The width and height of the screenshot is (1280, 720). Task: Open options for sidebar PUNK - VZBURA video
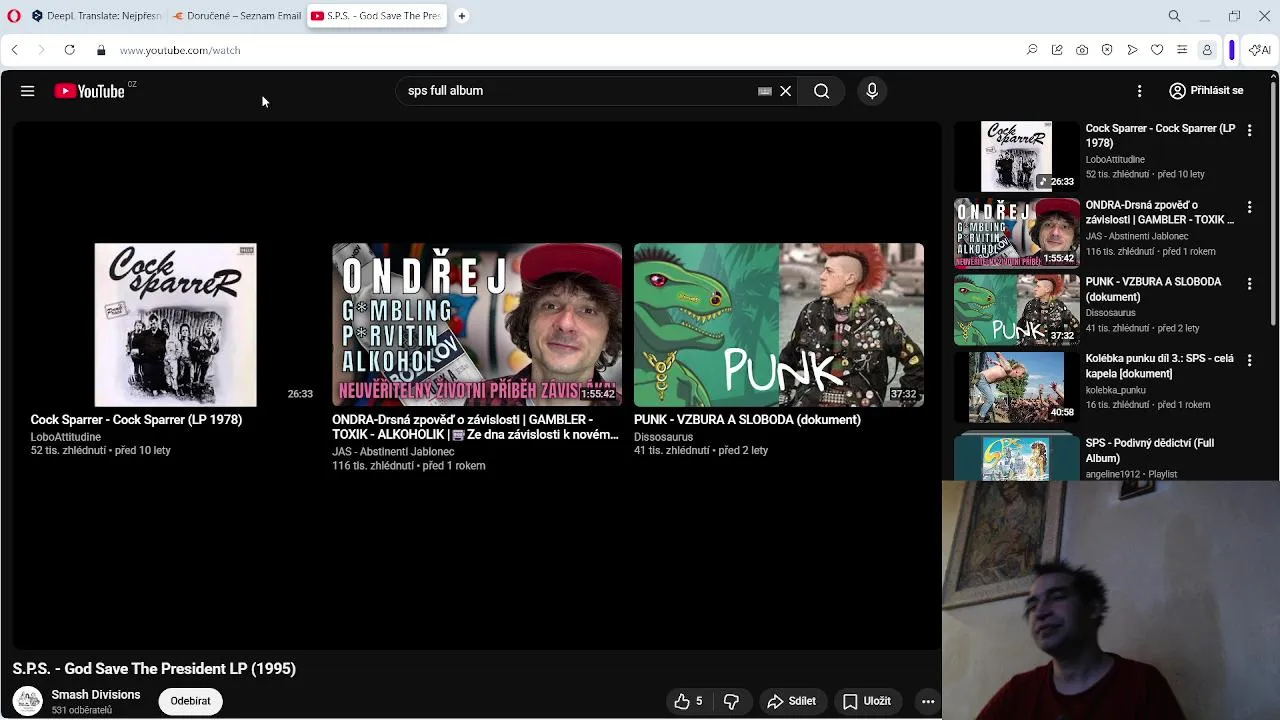[x=1249, y=284]
